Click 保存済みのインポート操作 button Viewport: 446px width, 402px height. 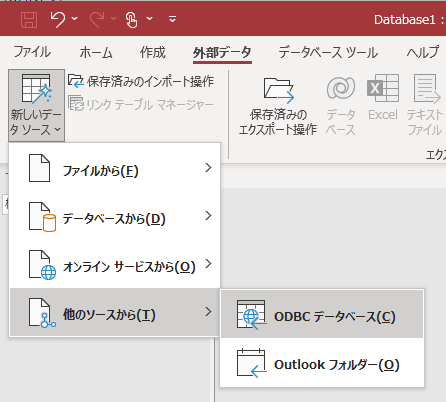click(x=141, y=81)
